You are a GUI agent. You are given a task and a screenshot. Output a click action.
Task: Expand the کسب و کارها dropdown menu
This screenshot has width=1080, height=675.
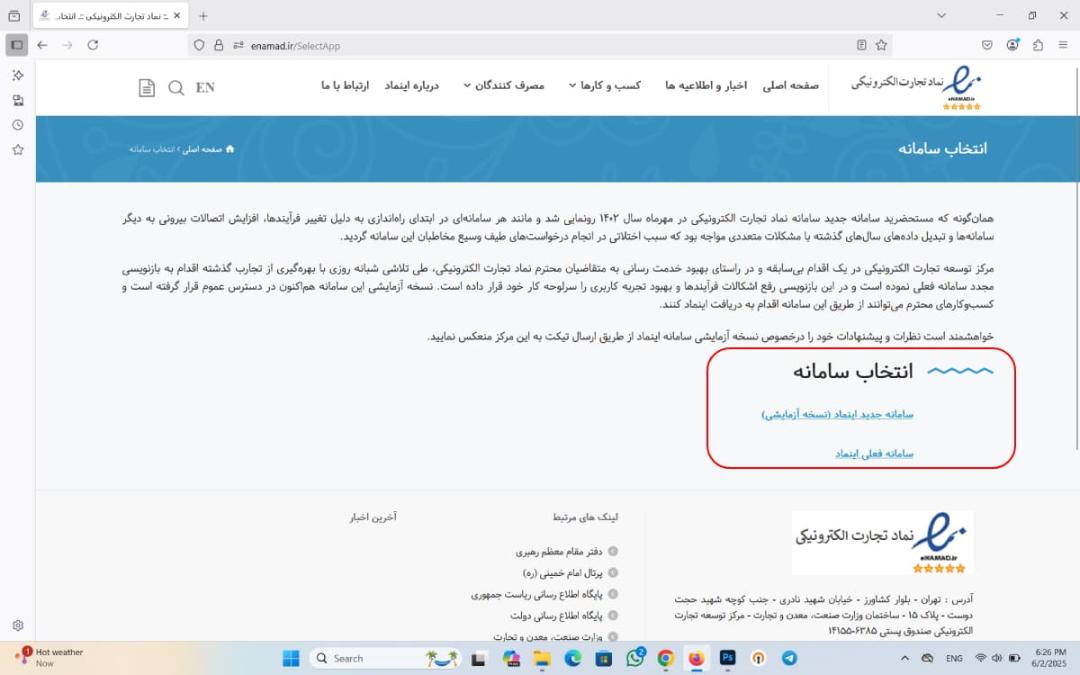tap(604, 85)
